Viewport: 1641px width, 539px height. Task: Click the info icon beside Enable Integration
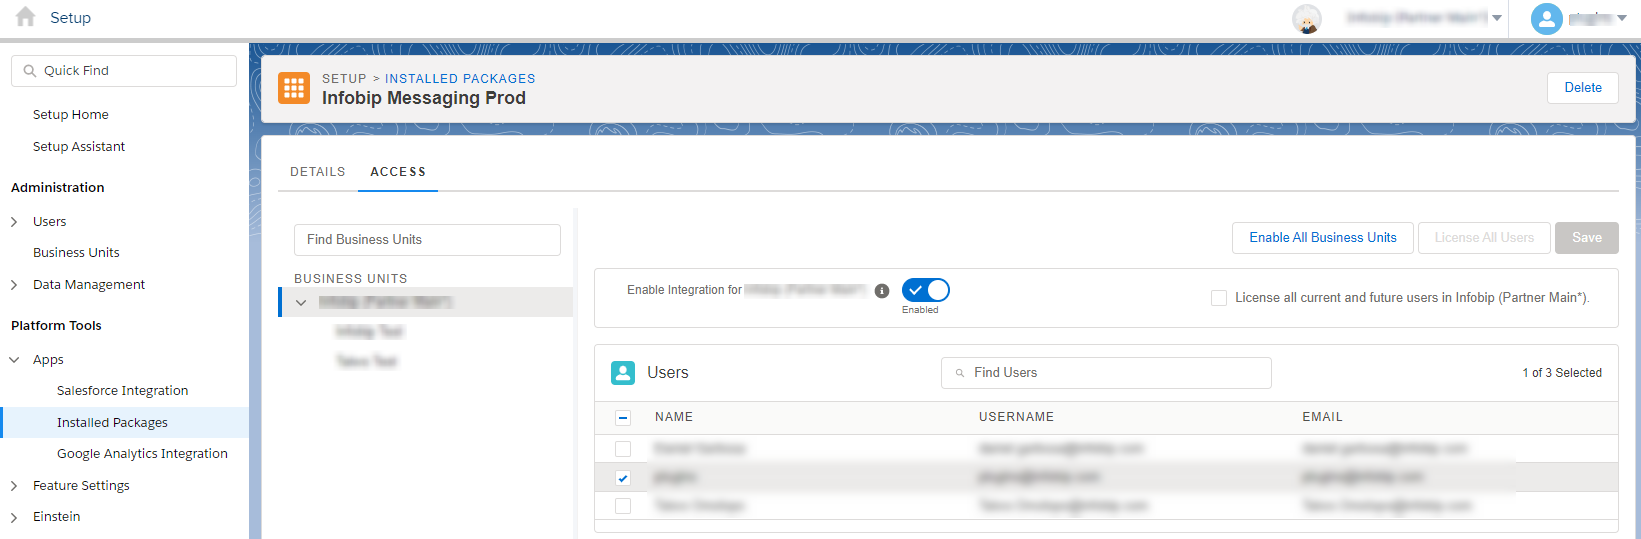coord(882,291)
